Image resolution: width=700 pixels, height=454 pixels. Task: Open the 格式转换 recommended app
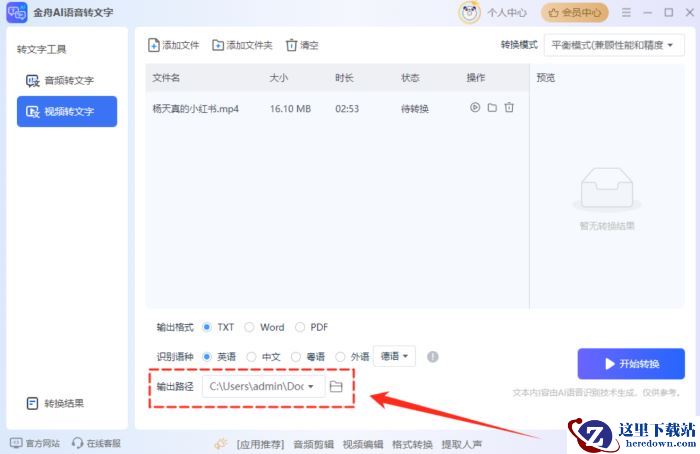pyautogui.click(x=412, y=444)
